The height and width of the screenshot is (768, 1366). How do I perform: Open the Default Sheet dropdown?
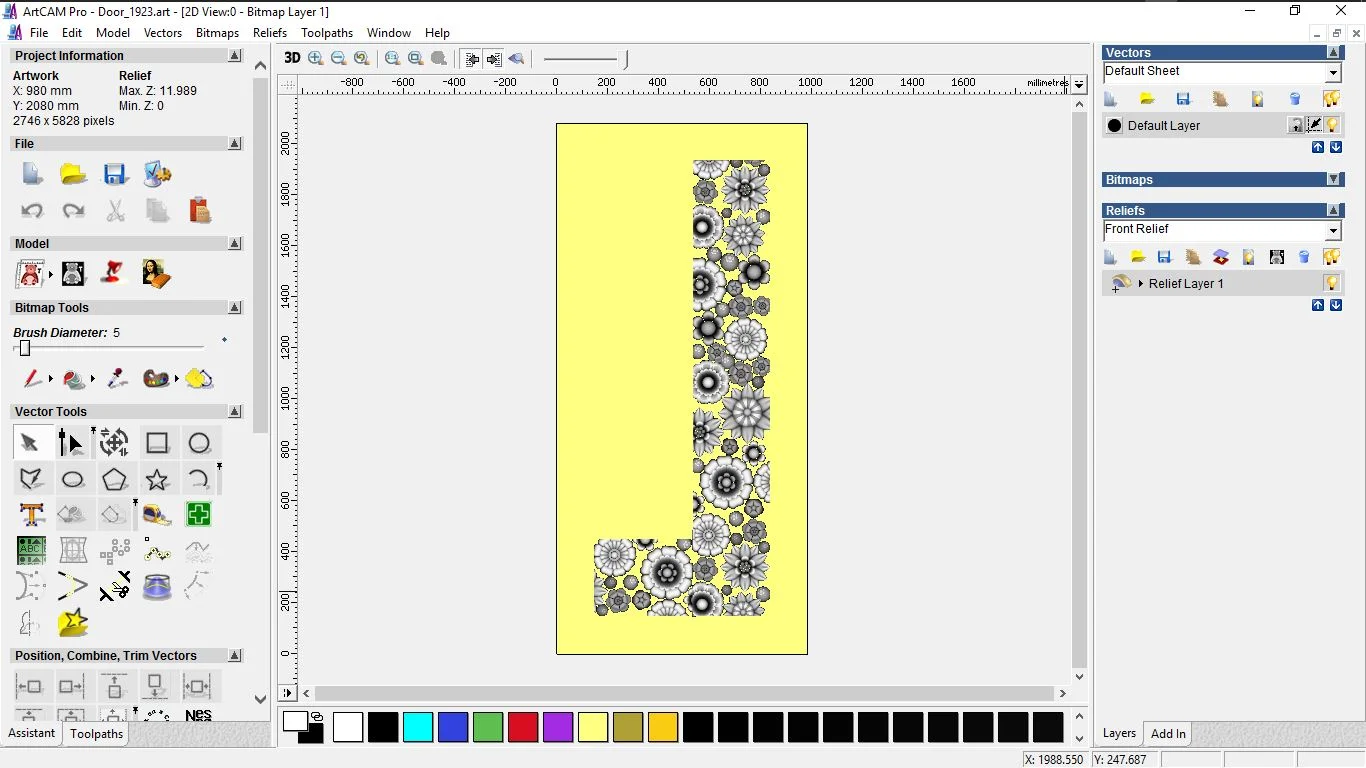pos(1333,73)
